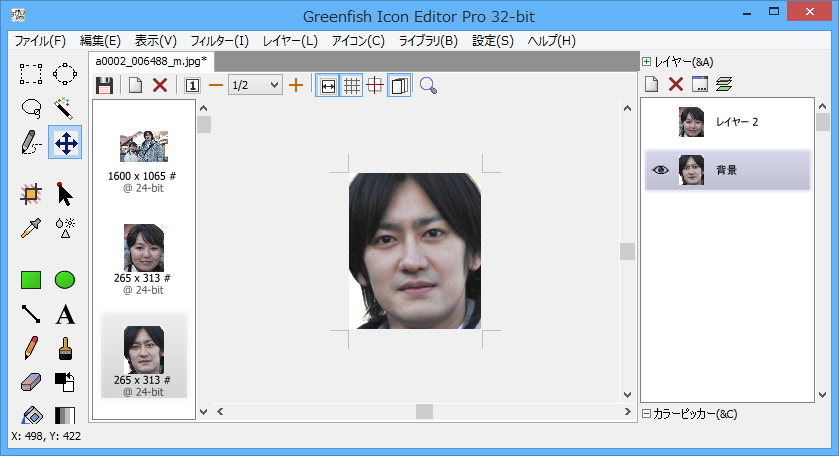
Task: Toggle fit-to-window view button
Action: pyautogui.click(x=327, y=86)
